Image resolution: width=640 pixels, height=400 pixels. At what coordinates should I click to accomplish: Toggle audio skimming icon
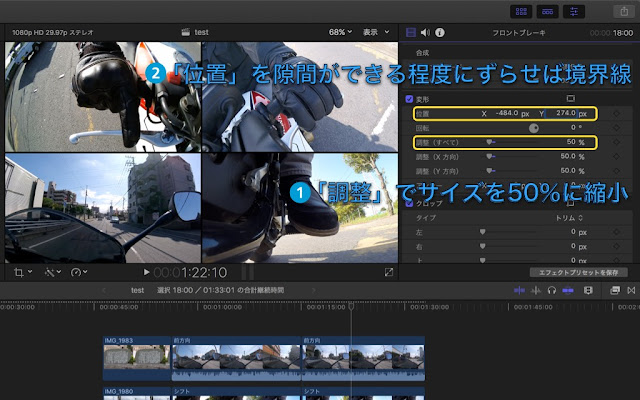[536, 290]
